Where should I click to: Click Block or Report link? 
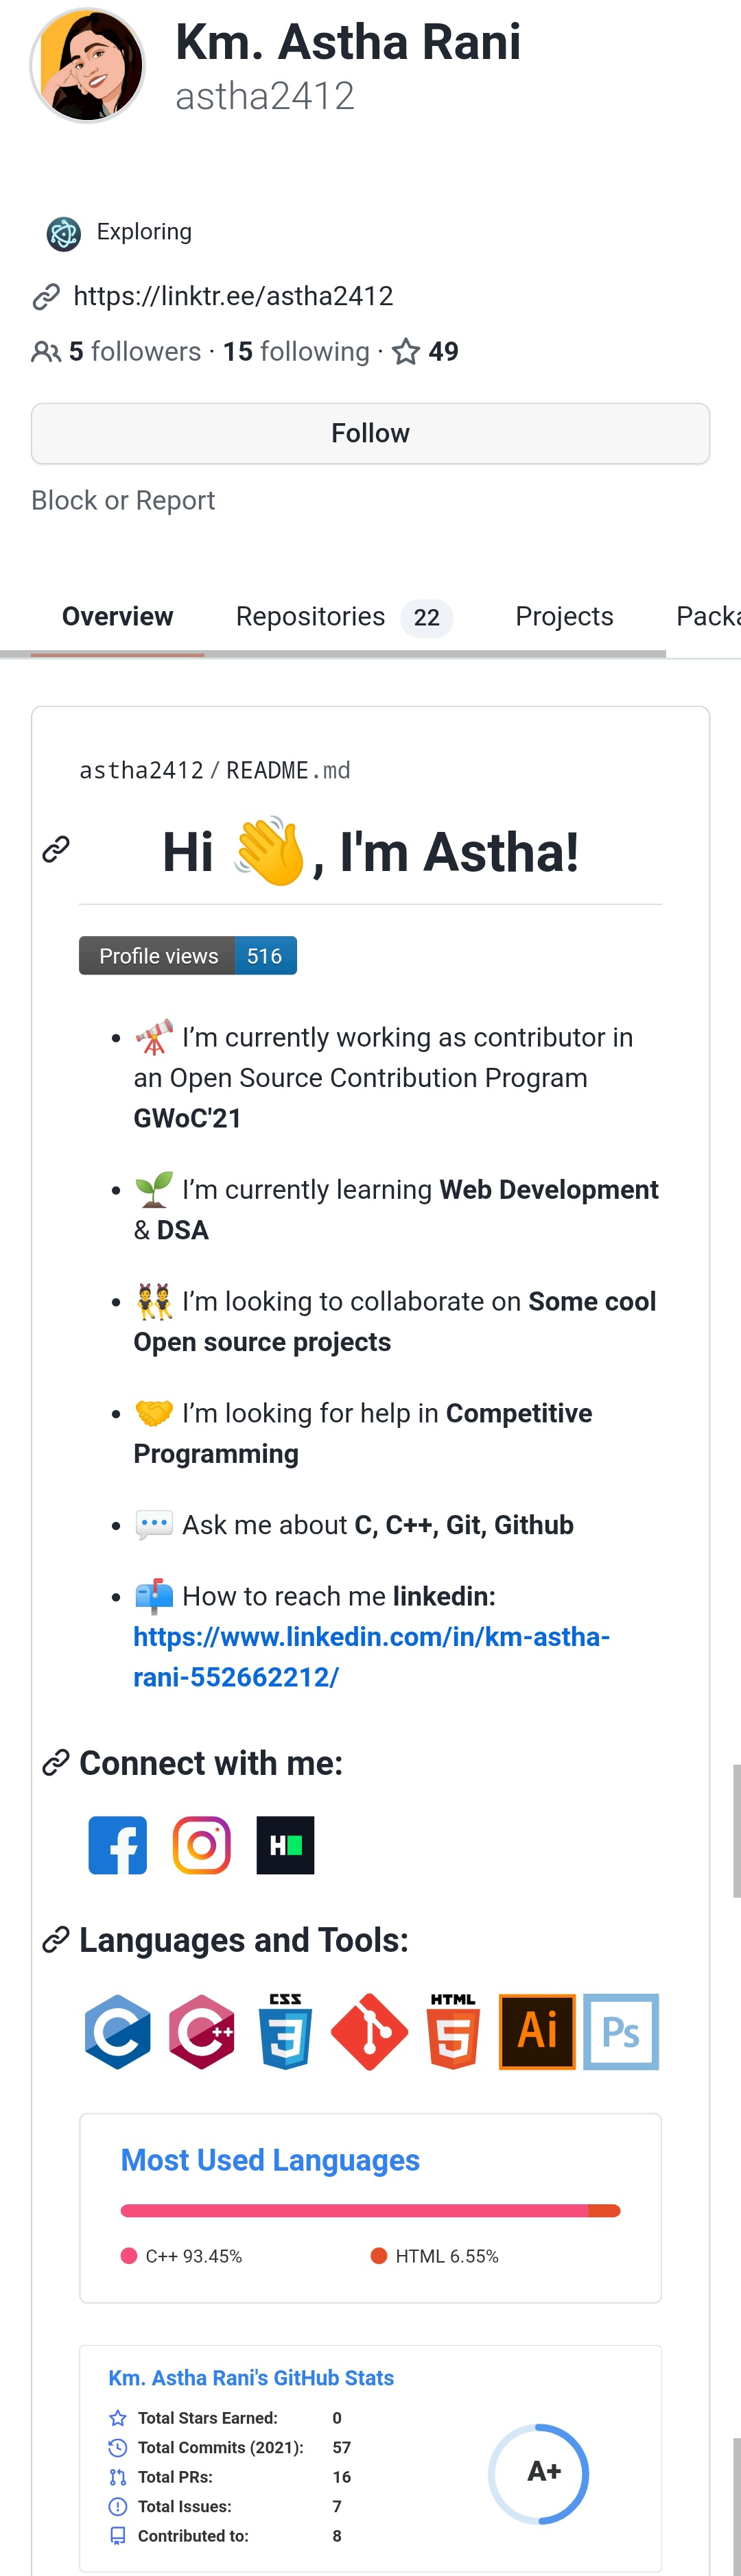(123, 500)
